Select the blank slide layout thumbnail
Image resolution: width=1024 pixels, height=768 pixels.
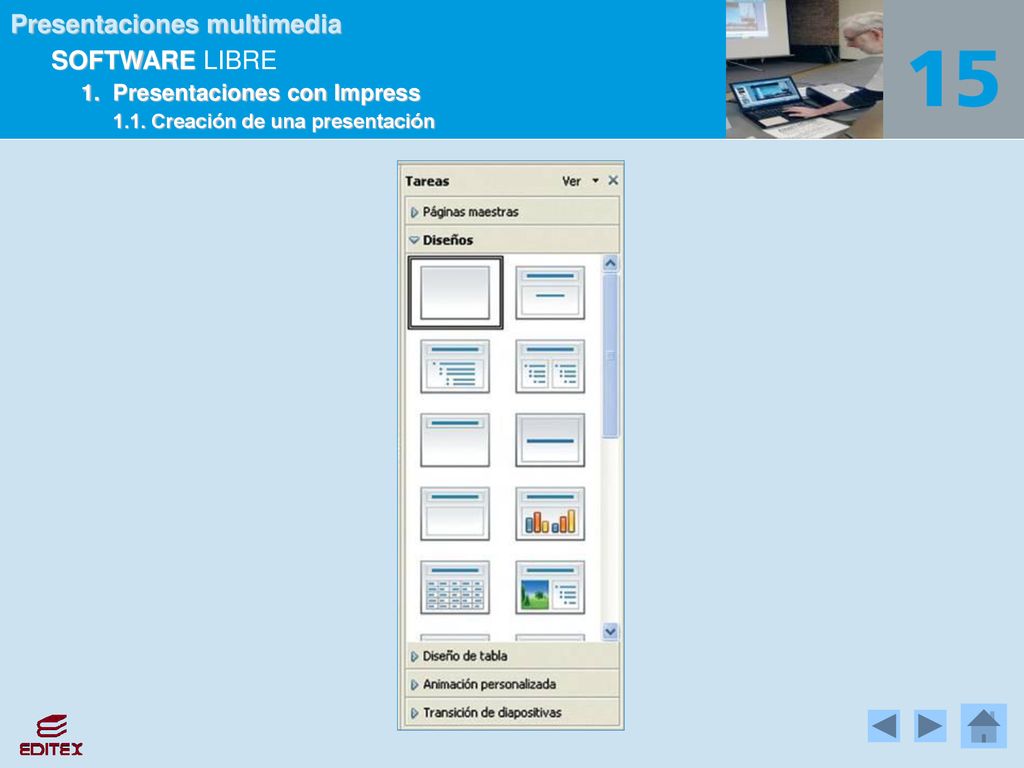(455, 293)
